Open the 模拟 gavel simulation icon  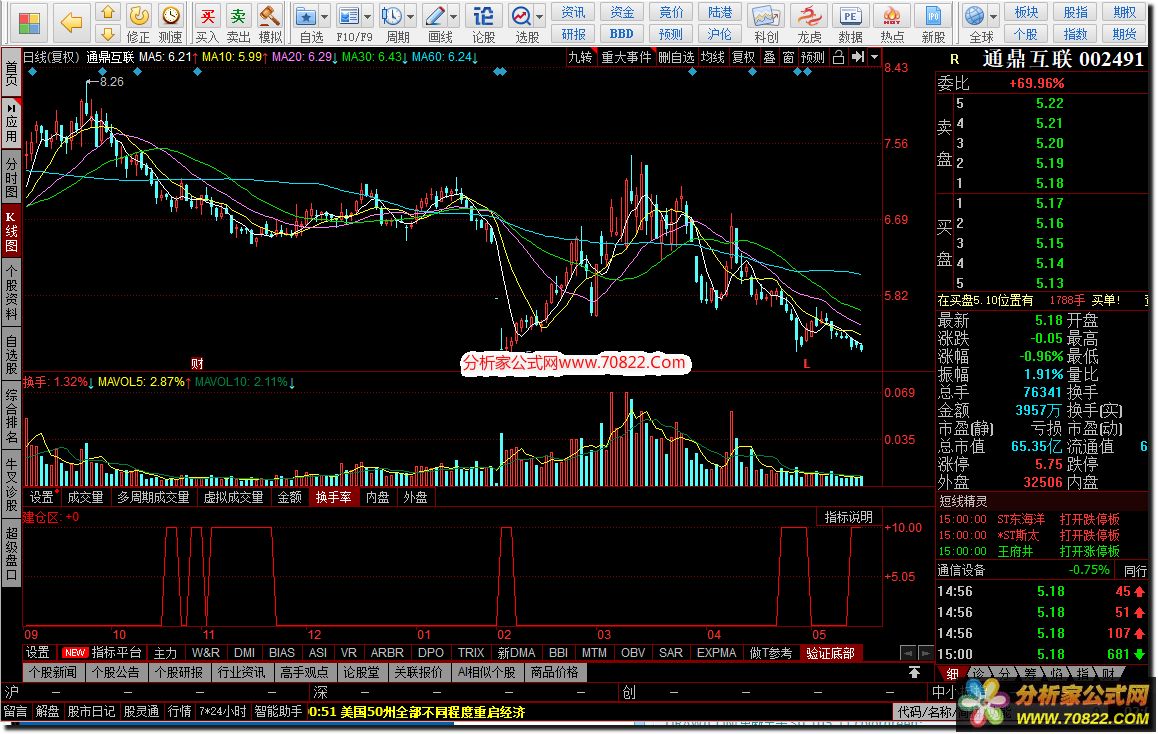click(x=270, y=16)
